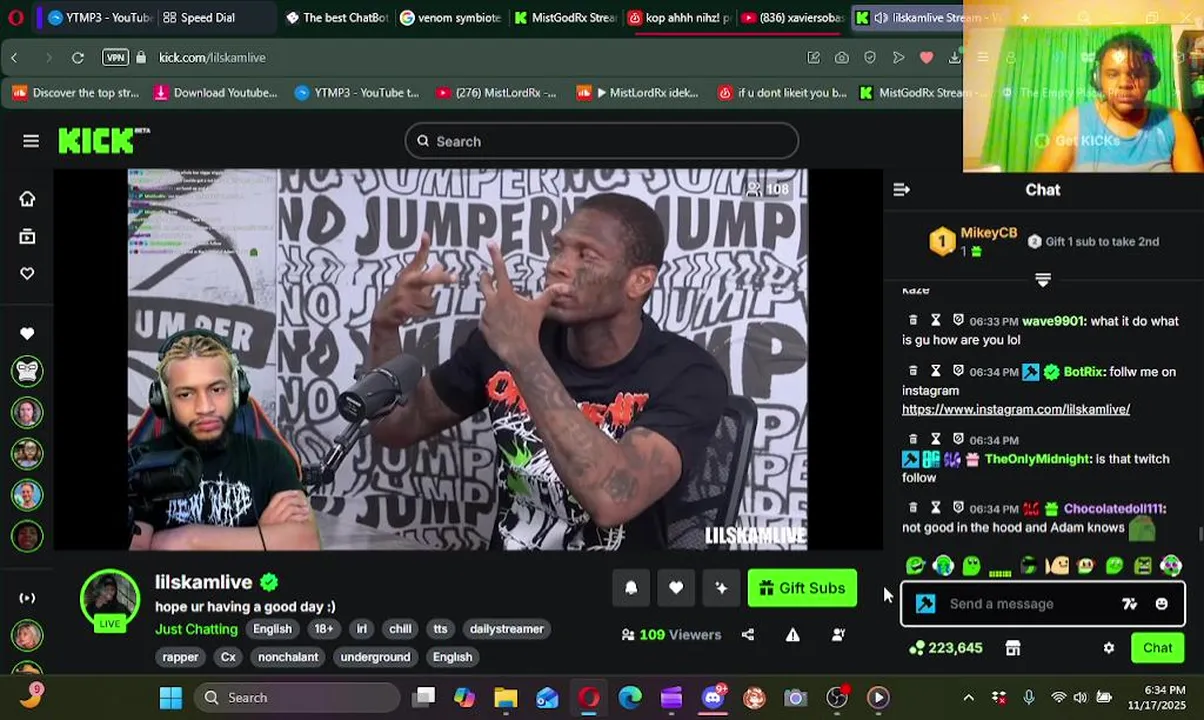Timeout wave9901 using hourglass icon
Image resolution: width=1204 pixels, height=720 pixels.
935,320
